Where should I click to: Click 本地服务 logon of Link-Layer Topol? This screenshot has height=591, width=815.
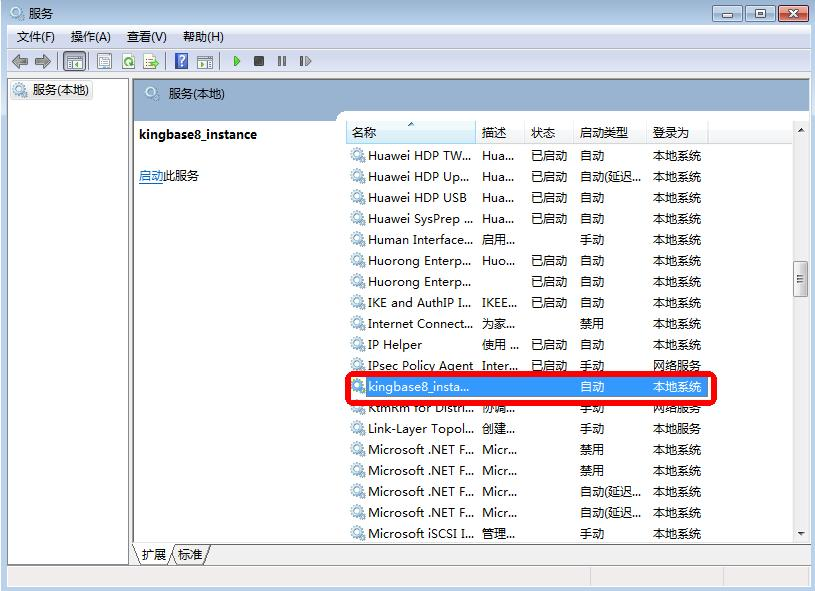pos(677,428)
